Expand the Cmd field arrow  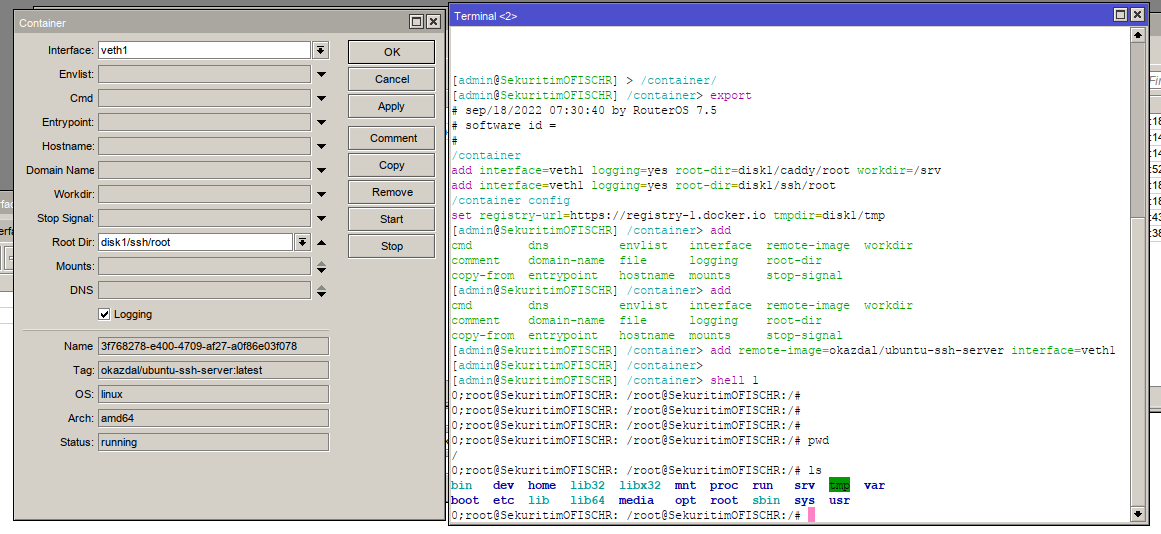[321, 99]
